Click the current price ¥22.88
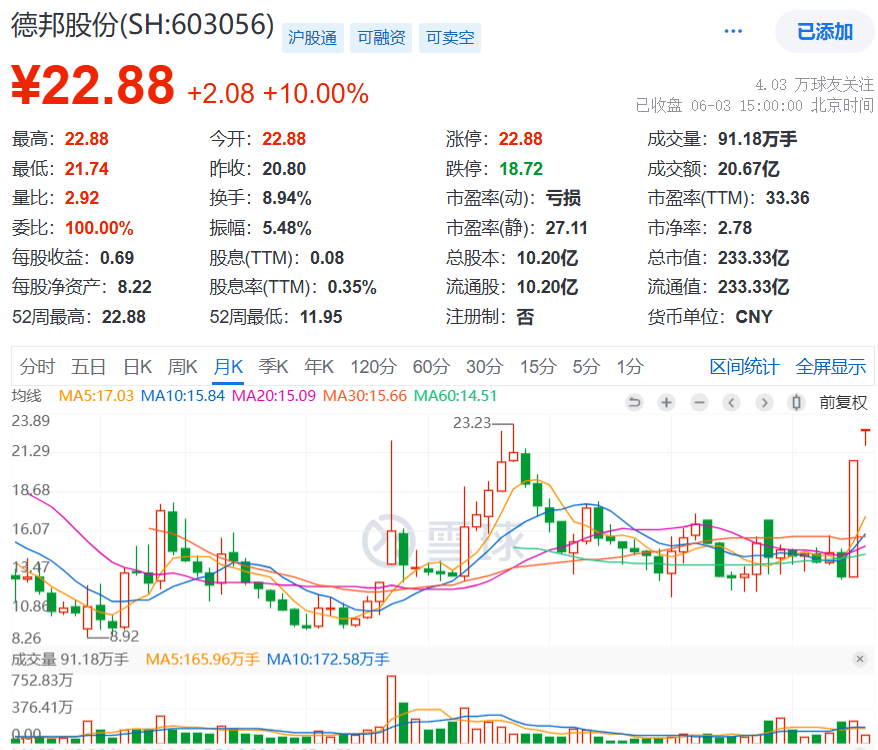The image size is (878, 750). pyautogui.click(x=93, y=85)
